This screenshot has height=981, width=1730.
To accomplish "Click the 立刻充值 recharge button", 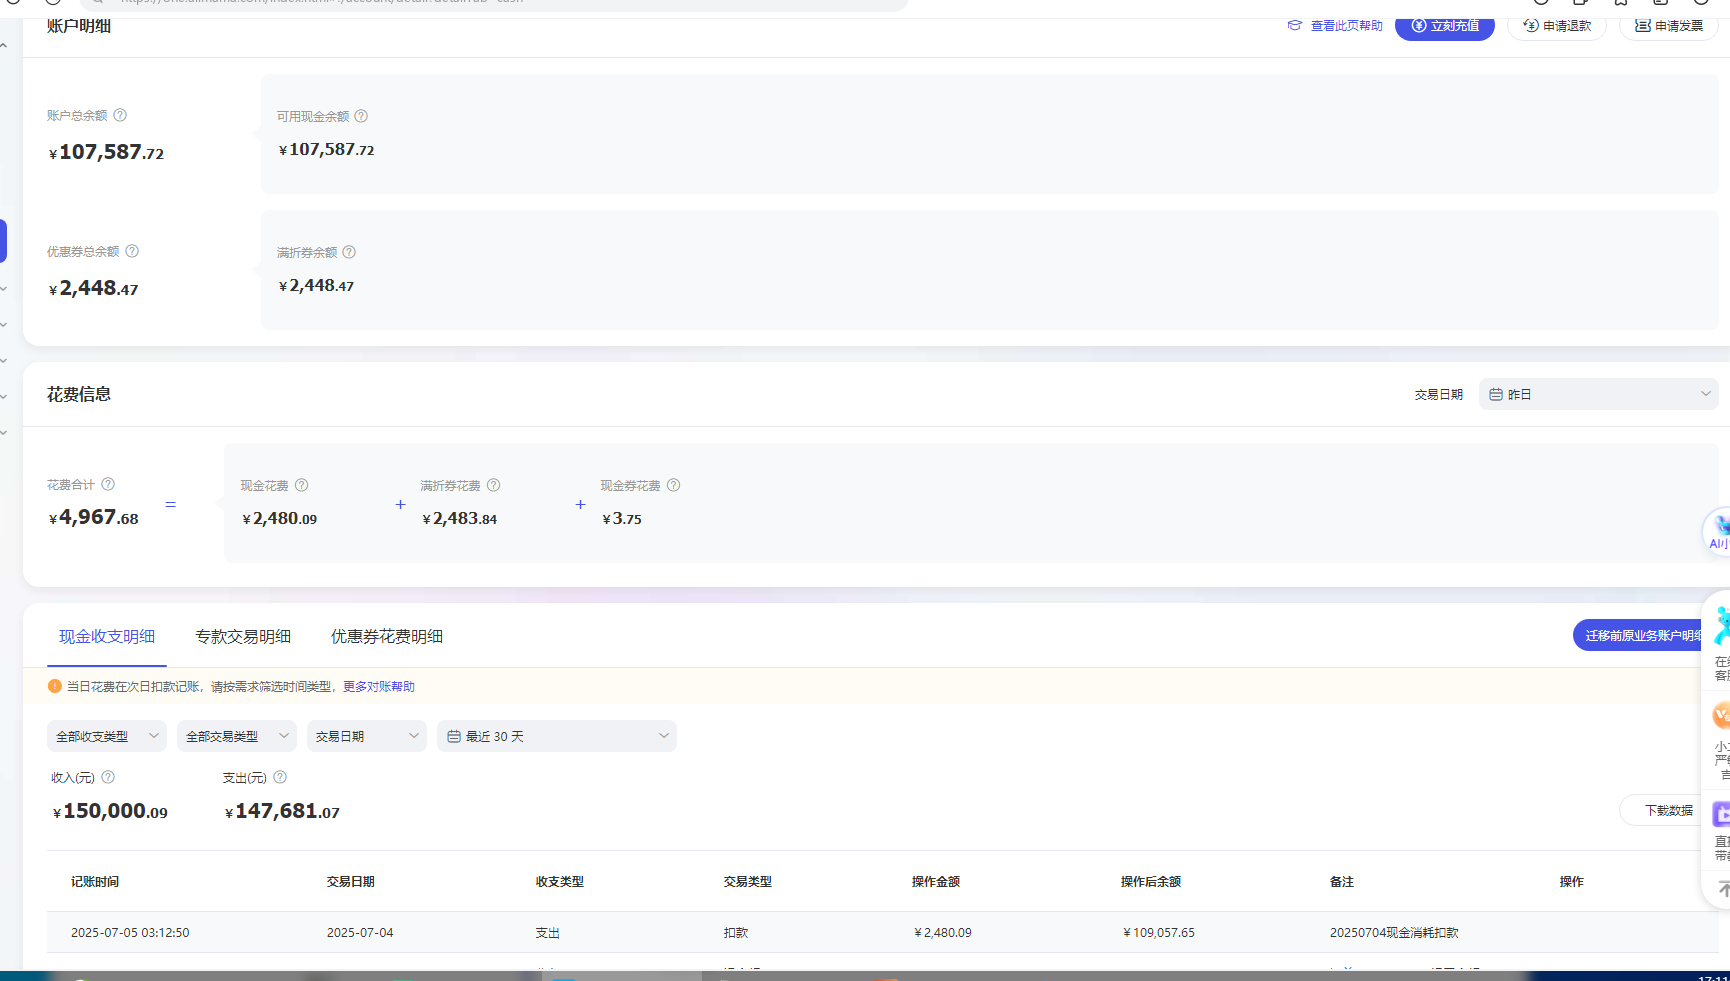I will (1444, 26).
